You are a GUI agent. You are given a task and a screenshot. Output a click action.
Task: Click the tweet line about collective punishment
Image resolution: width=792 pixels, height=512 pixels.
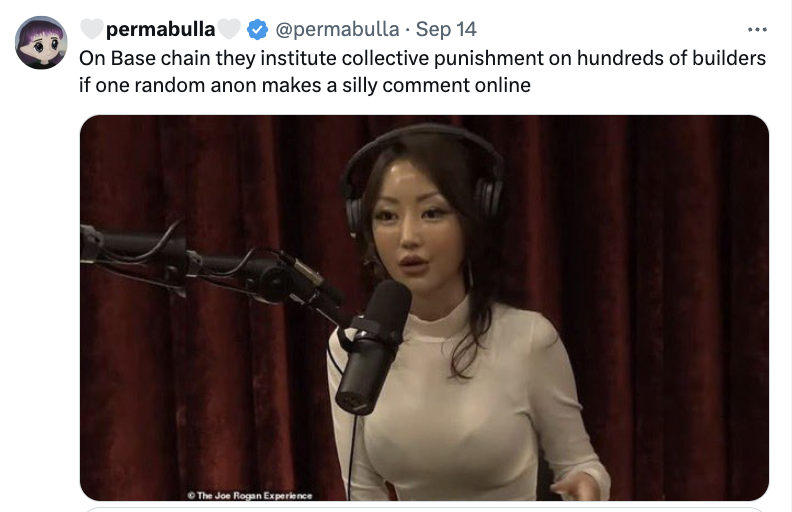tap(422, 58)
